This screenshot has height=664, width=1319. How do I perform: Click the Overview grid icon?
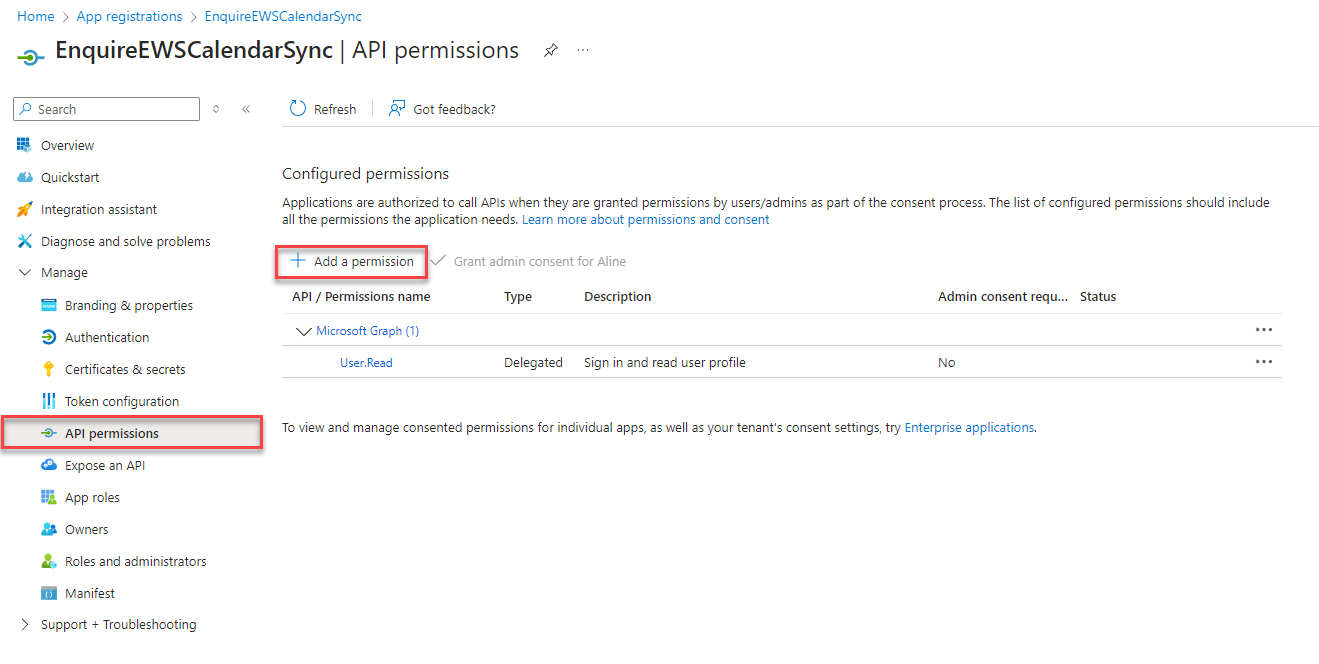click(25, 145)
